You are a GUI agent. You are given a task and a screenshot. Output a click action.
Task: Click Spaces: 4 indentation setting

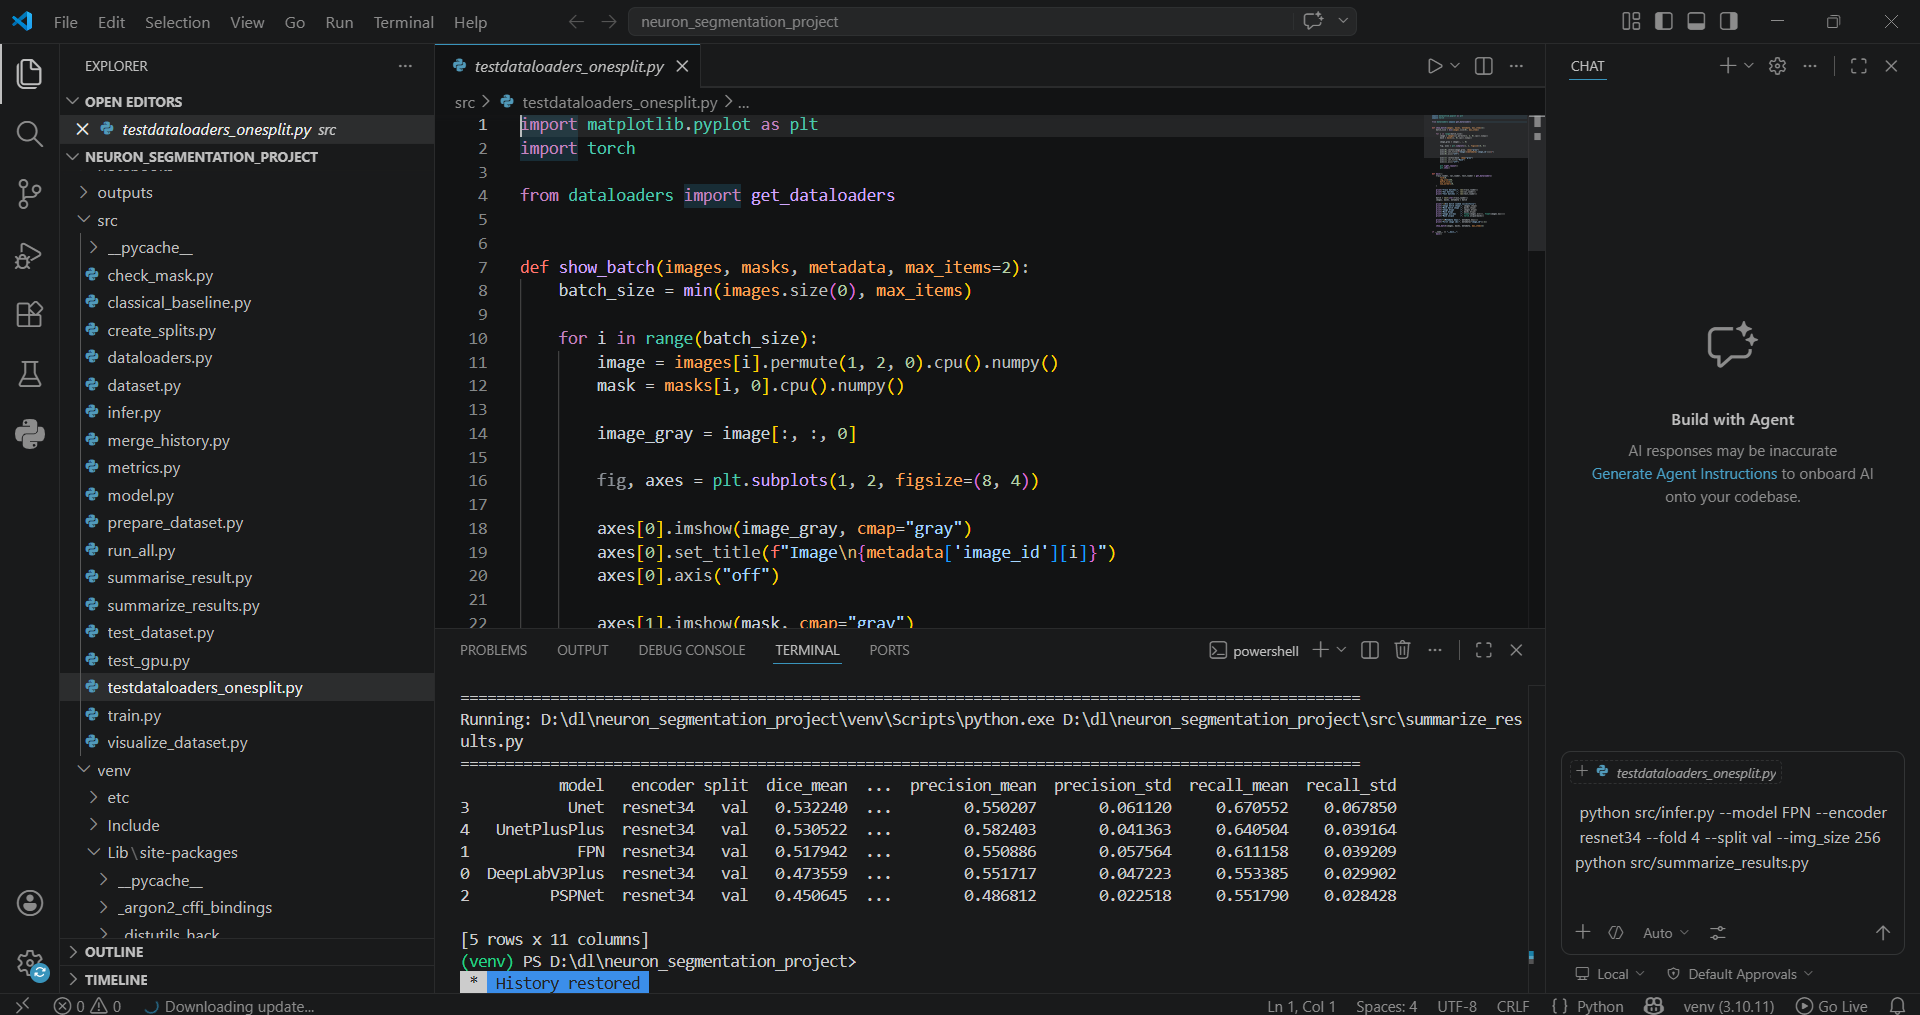[1386, 1006]
